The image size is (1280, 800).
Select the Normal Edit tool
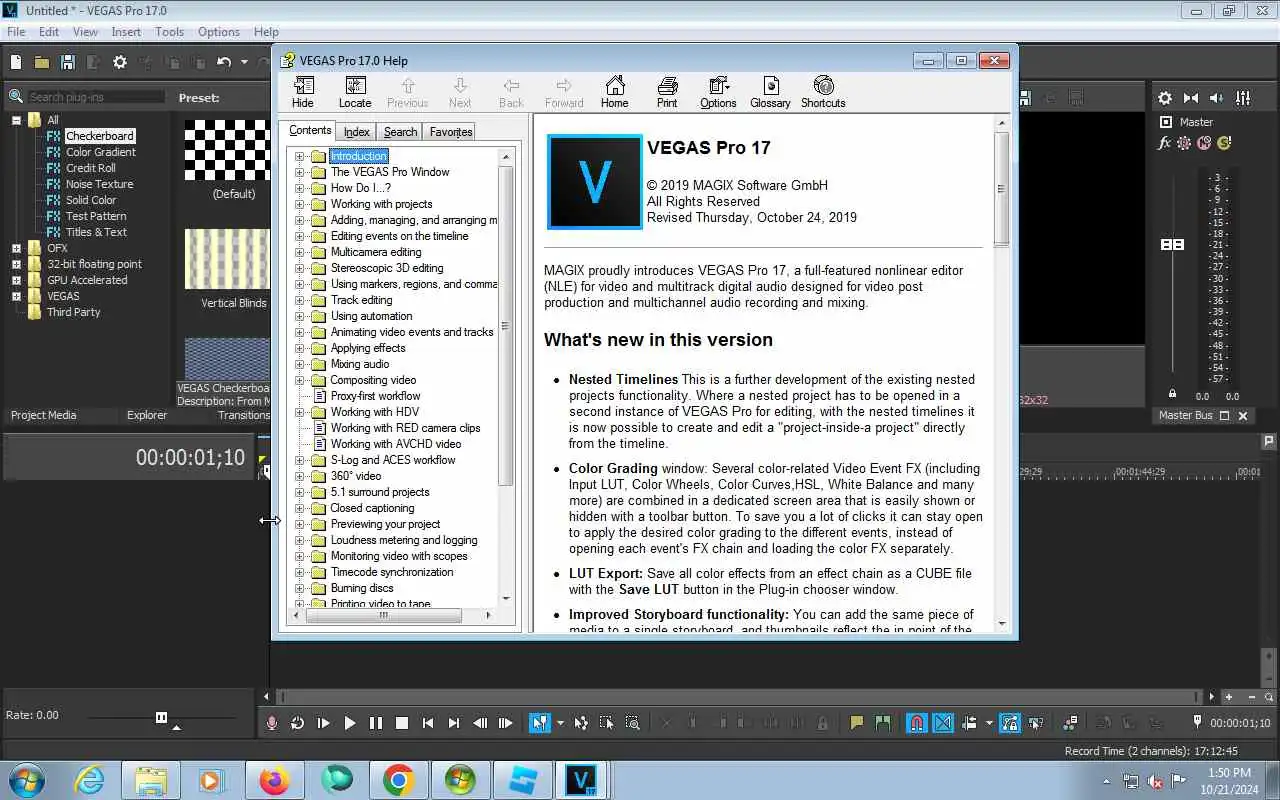pos(540,723)
